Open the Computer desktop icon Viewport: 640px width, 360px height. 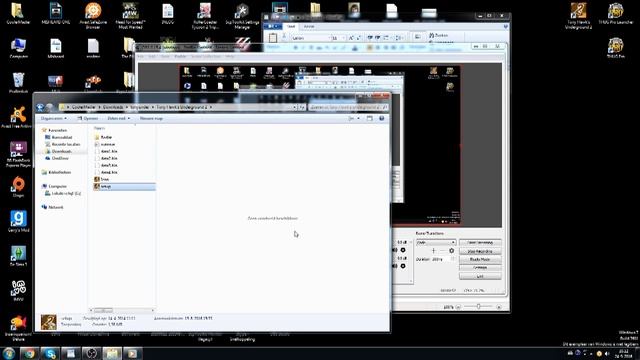[18, 49]
